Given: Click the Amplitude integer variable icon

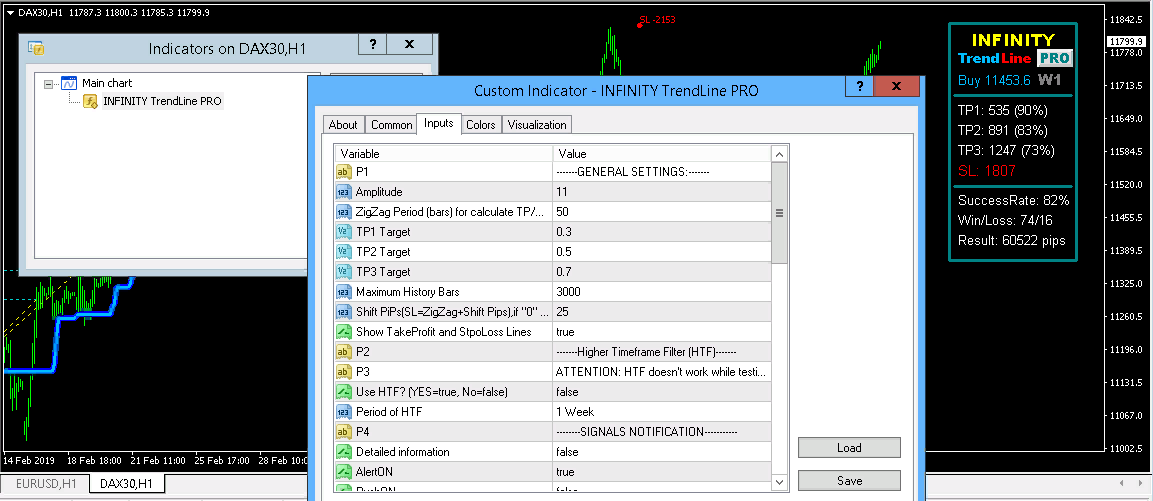Looking at the screenshot, I should [x=343, y=192].
